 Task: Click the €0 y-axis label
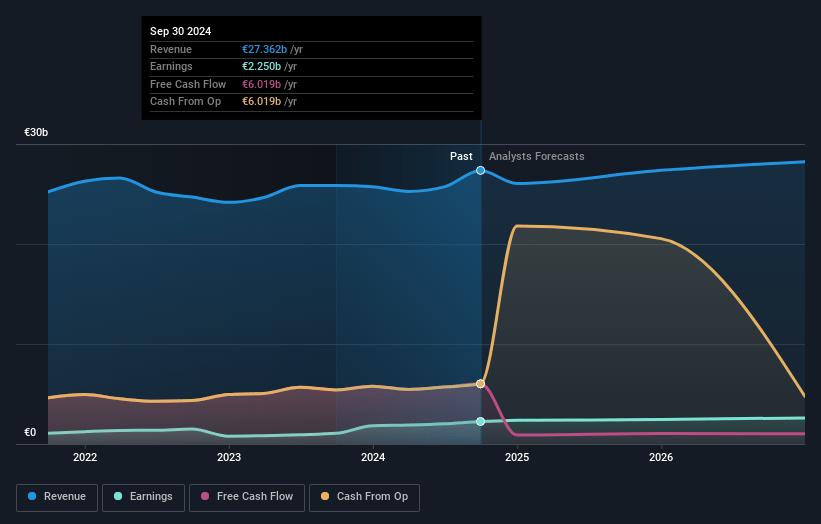pos(30,432)
